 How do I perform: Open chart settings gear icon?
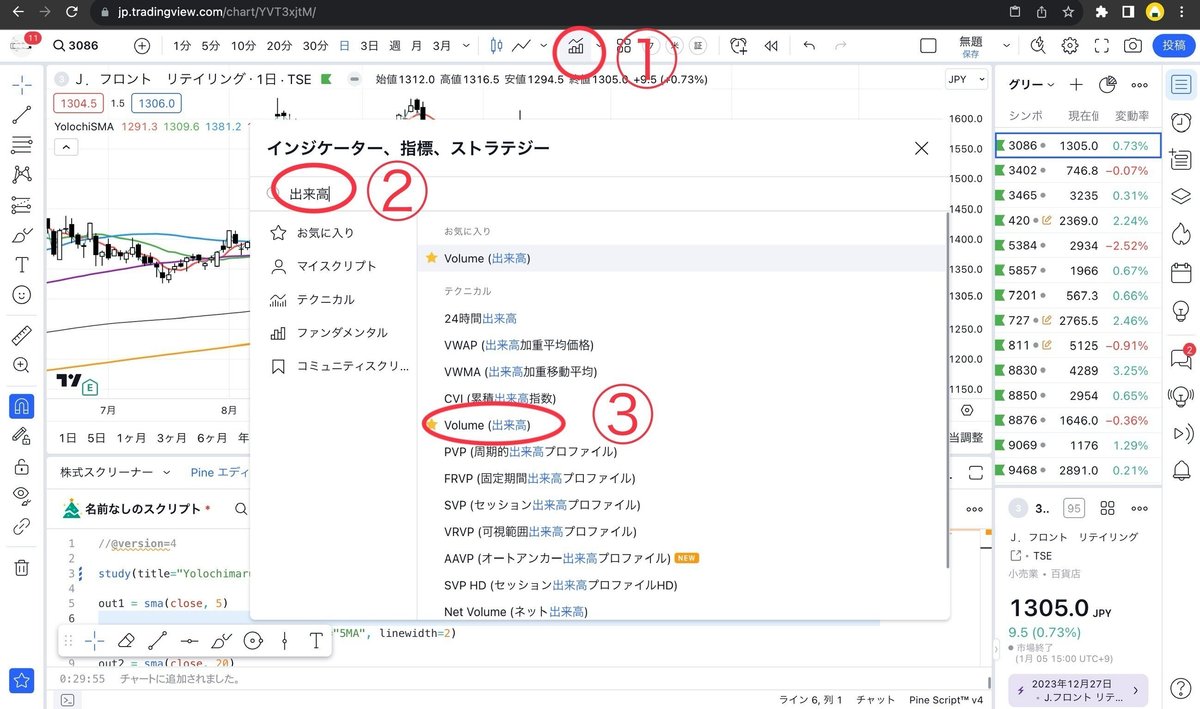(1070, 45)
